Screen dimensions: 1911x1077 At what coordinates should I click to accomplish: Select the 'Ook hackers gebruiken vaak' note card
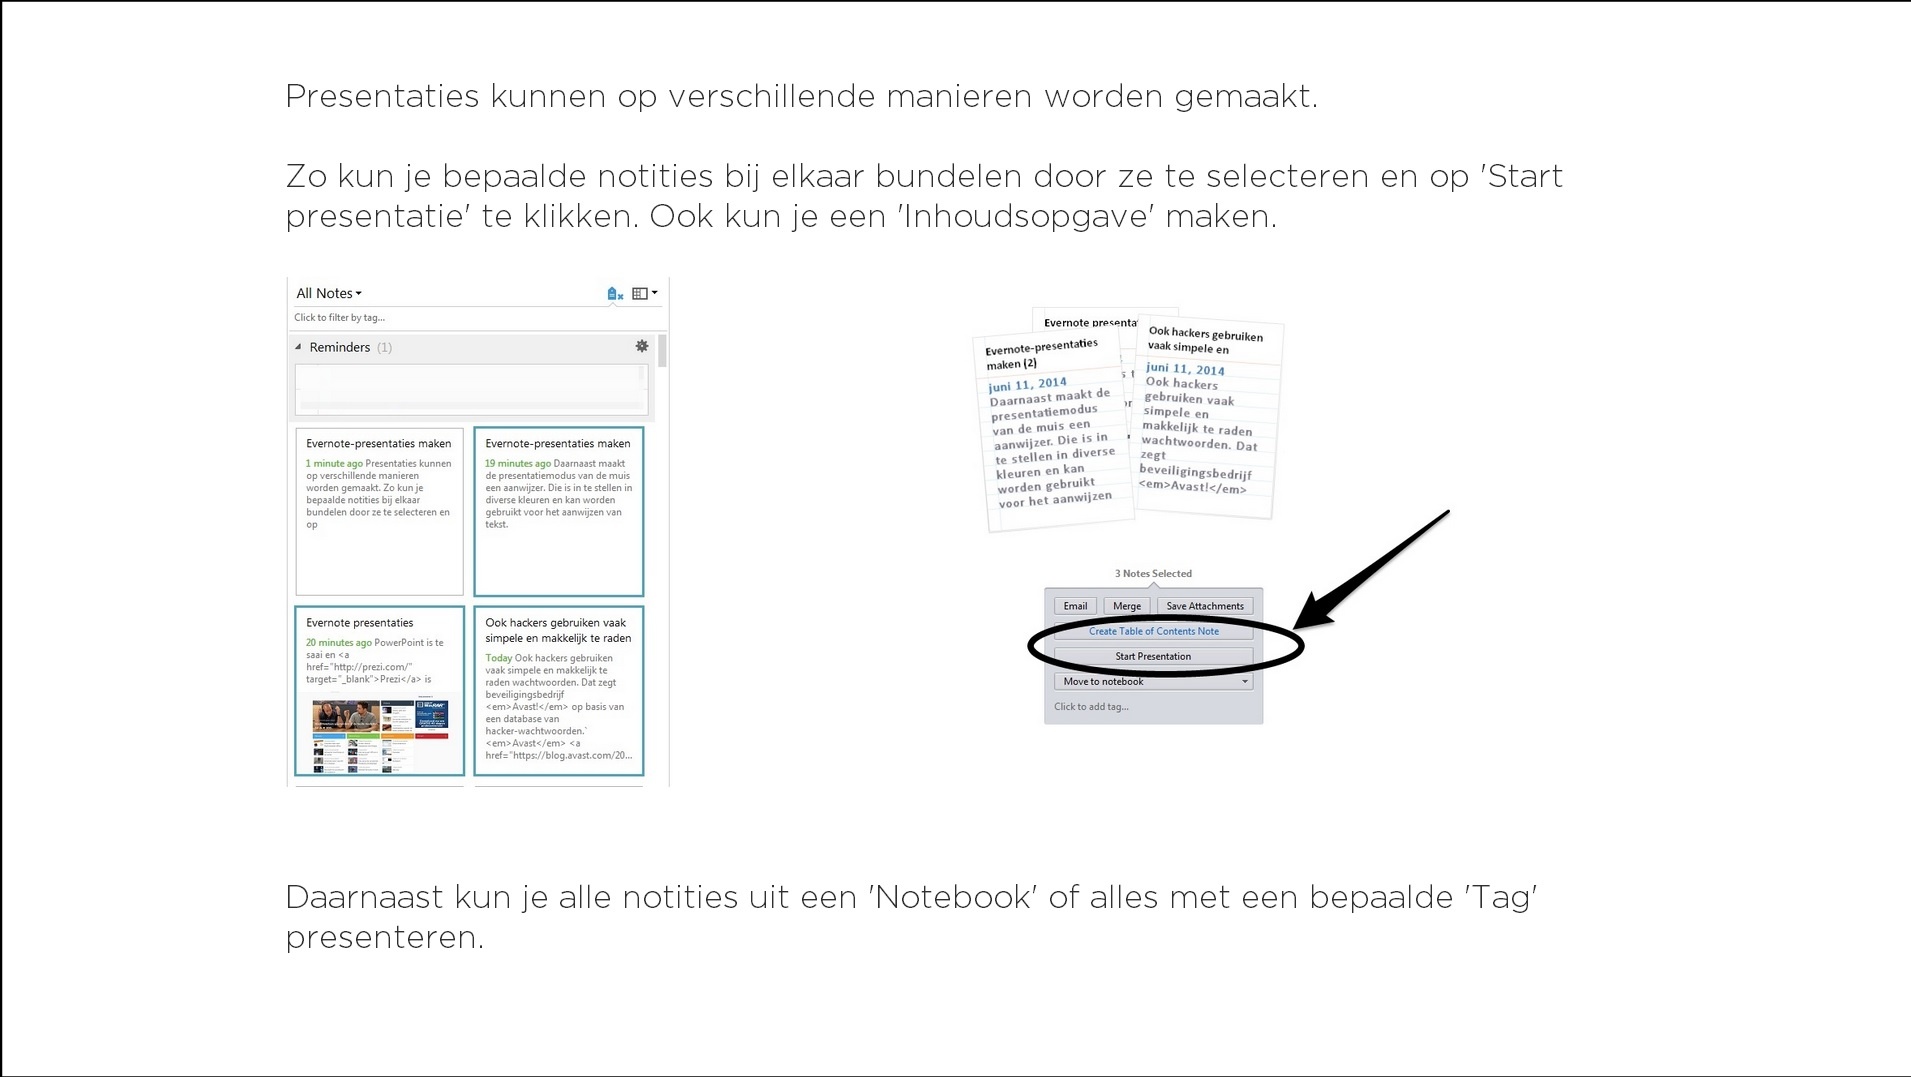[x=559, y=690]
